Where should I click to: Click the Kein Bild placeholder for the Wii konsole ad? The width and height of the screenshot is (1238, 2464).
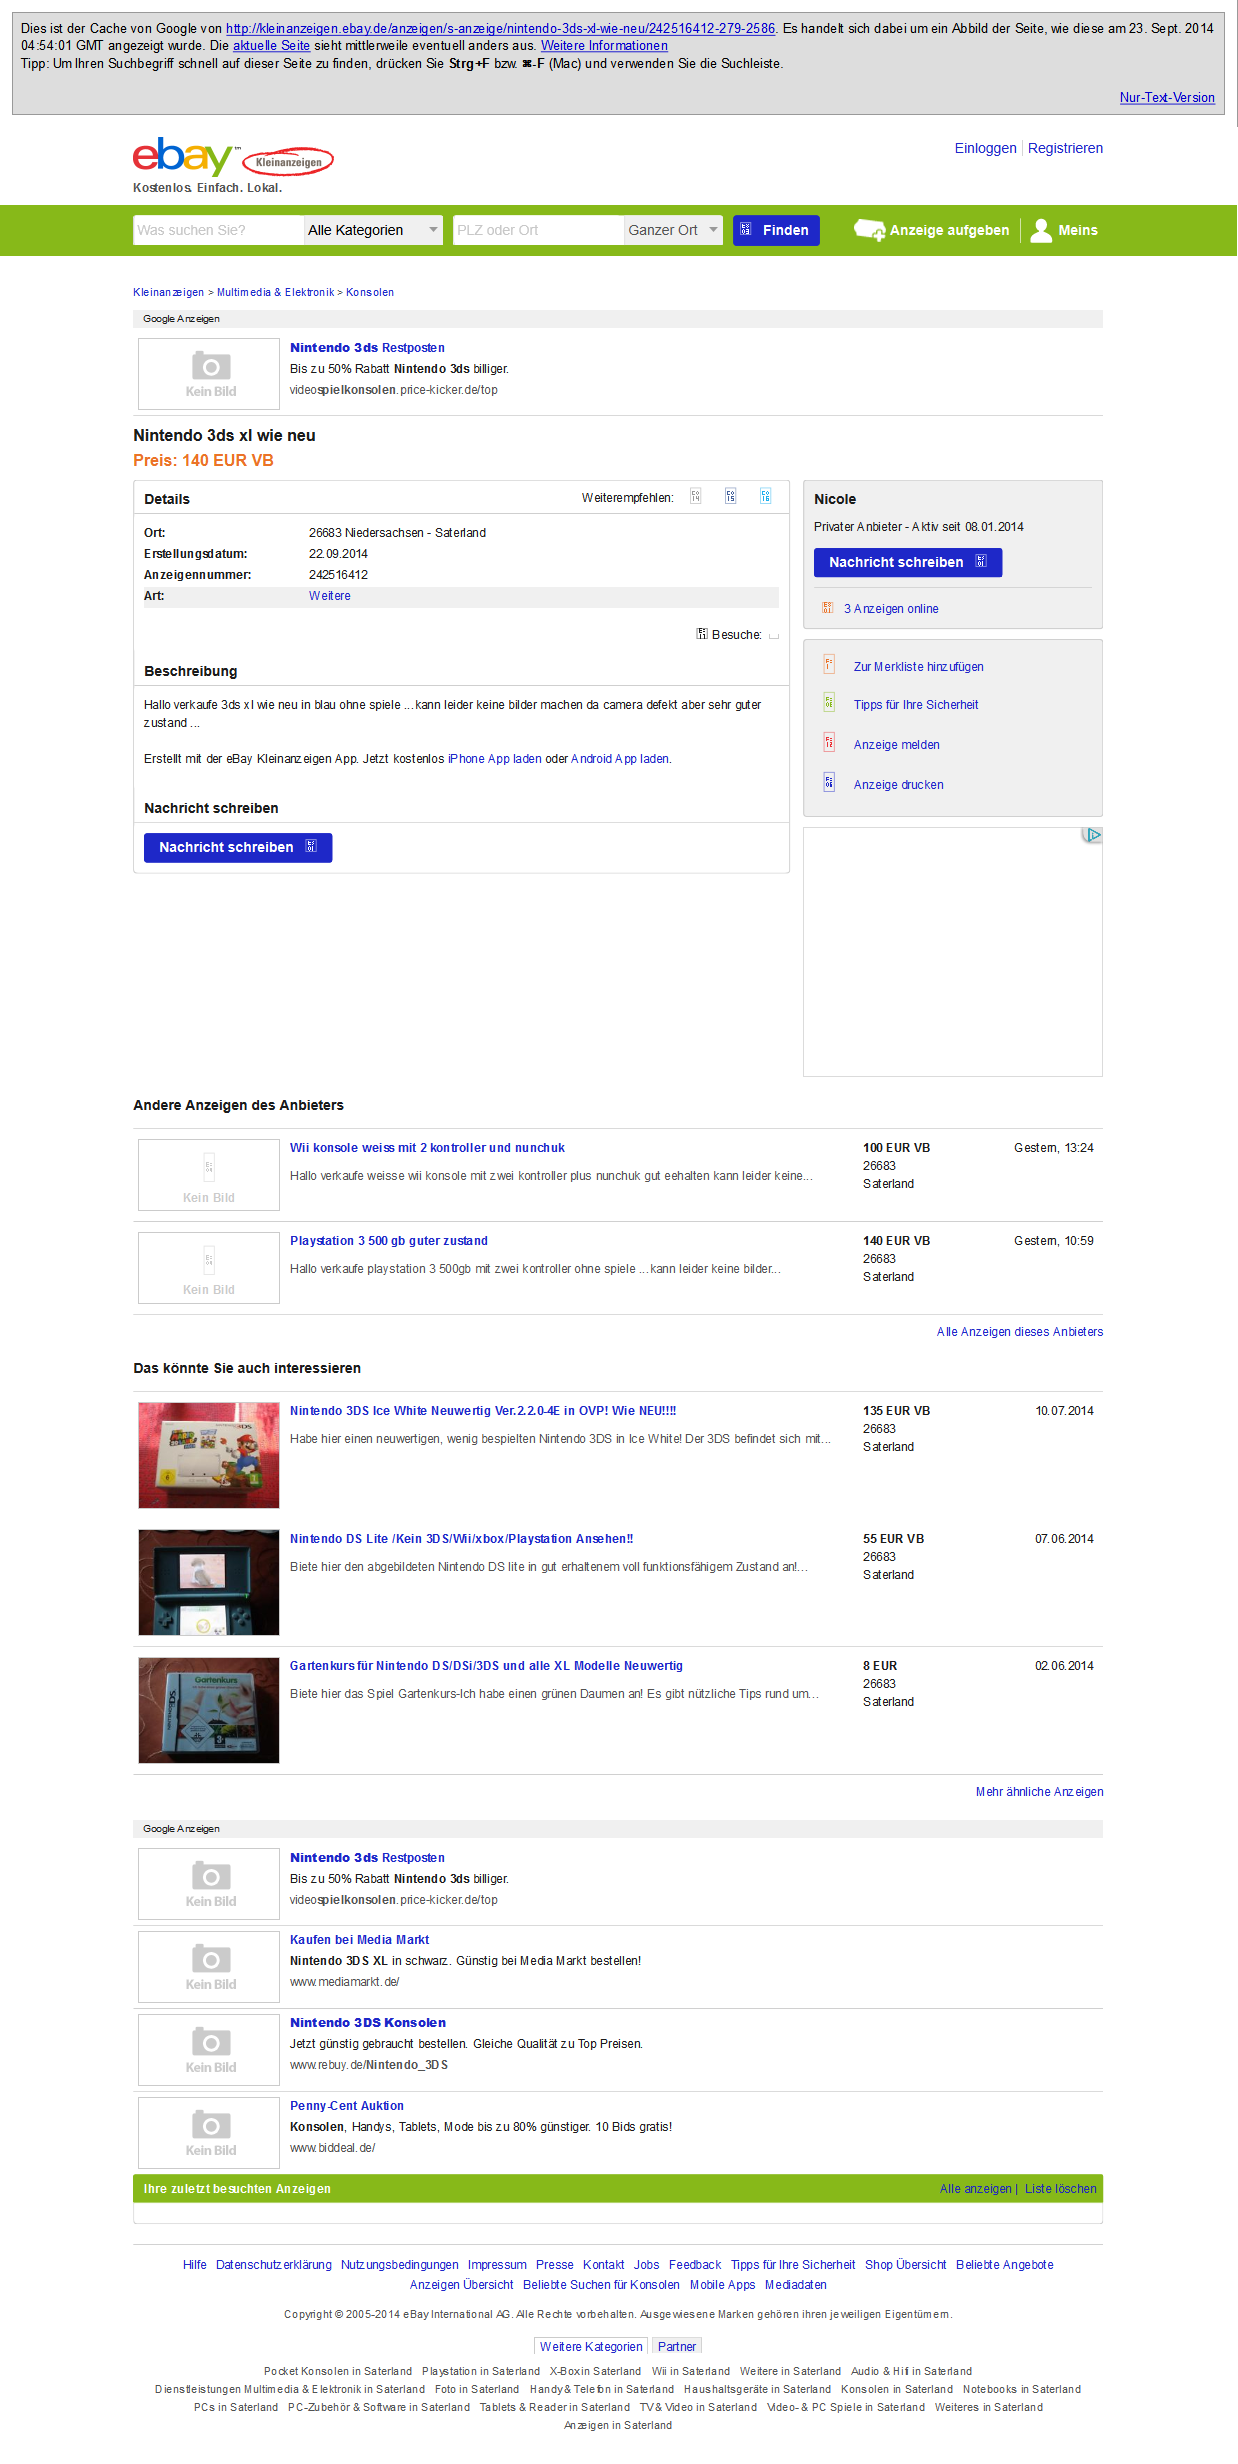(209, 1175)
